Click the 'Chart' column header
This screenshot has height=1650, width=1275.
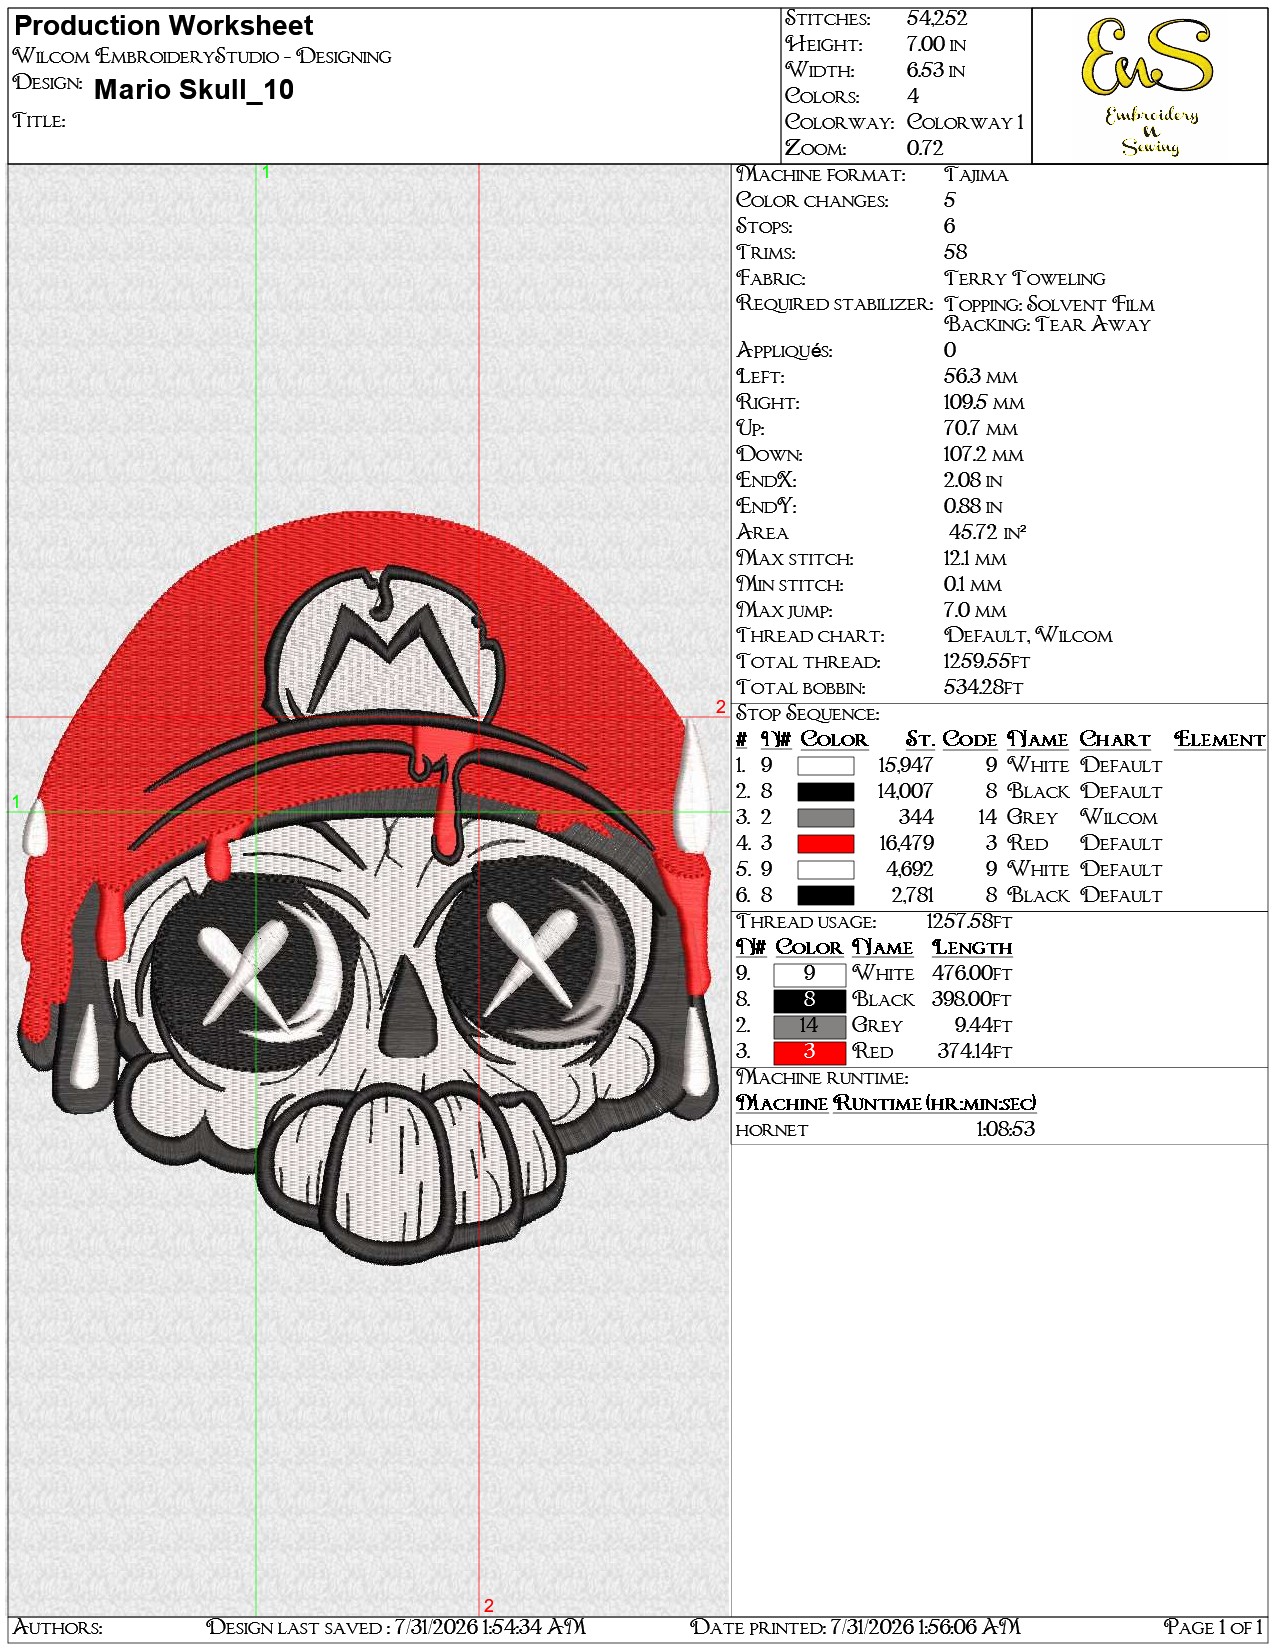click(x=1115, y=740)
